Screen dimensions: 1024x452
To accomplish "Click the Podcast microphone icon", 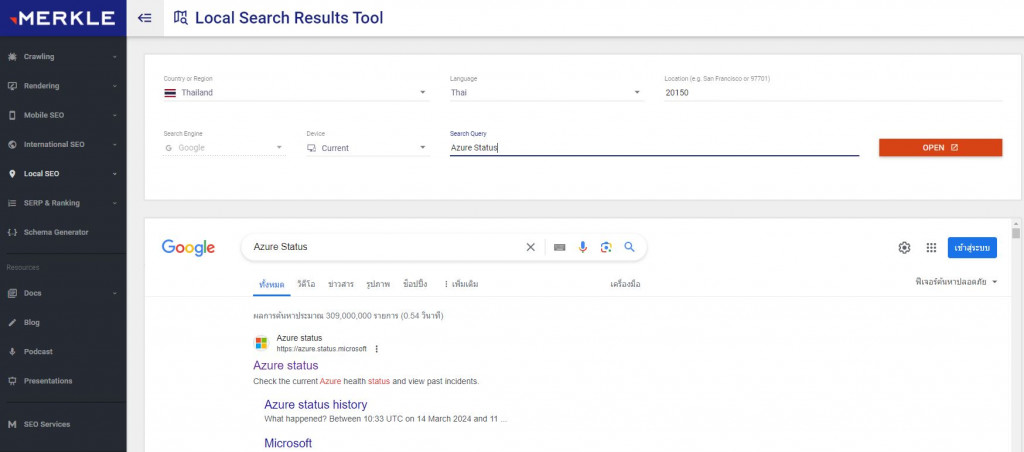I will pyautogui.click(x=12, y=351).
